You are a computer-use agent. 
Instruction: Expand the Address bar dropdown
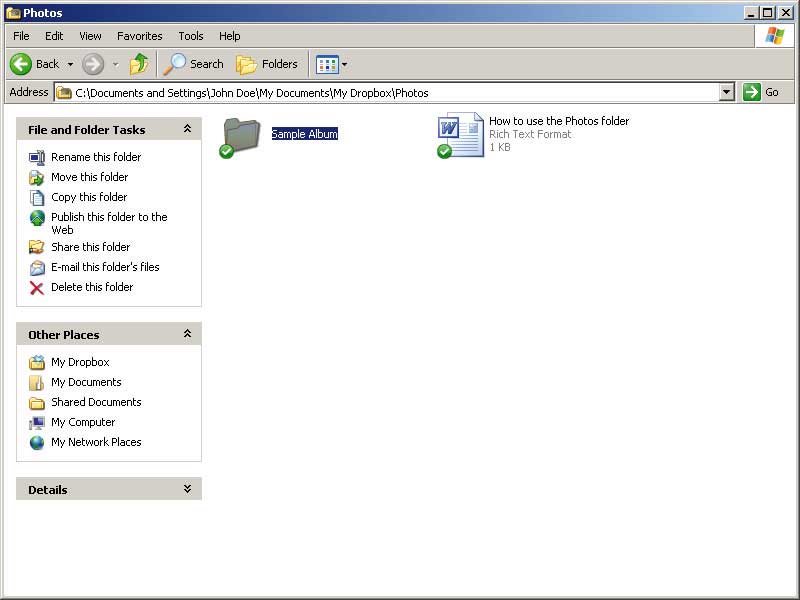pos(727,92)
